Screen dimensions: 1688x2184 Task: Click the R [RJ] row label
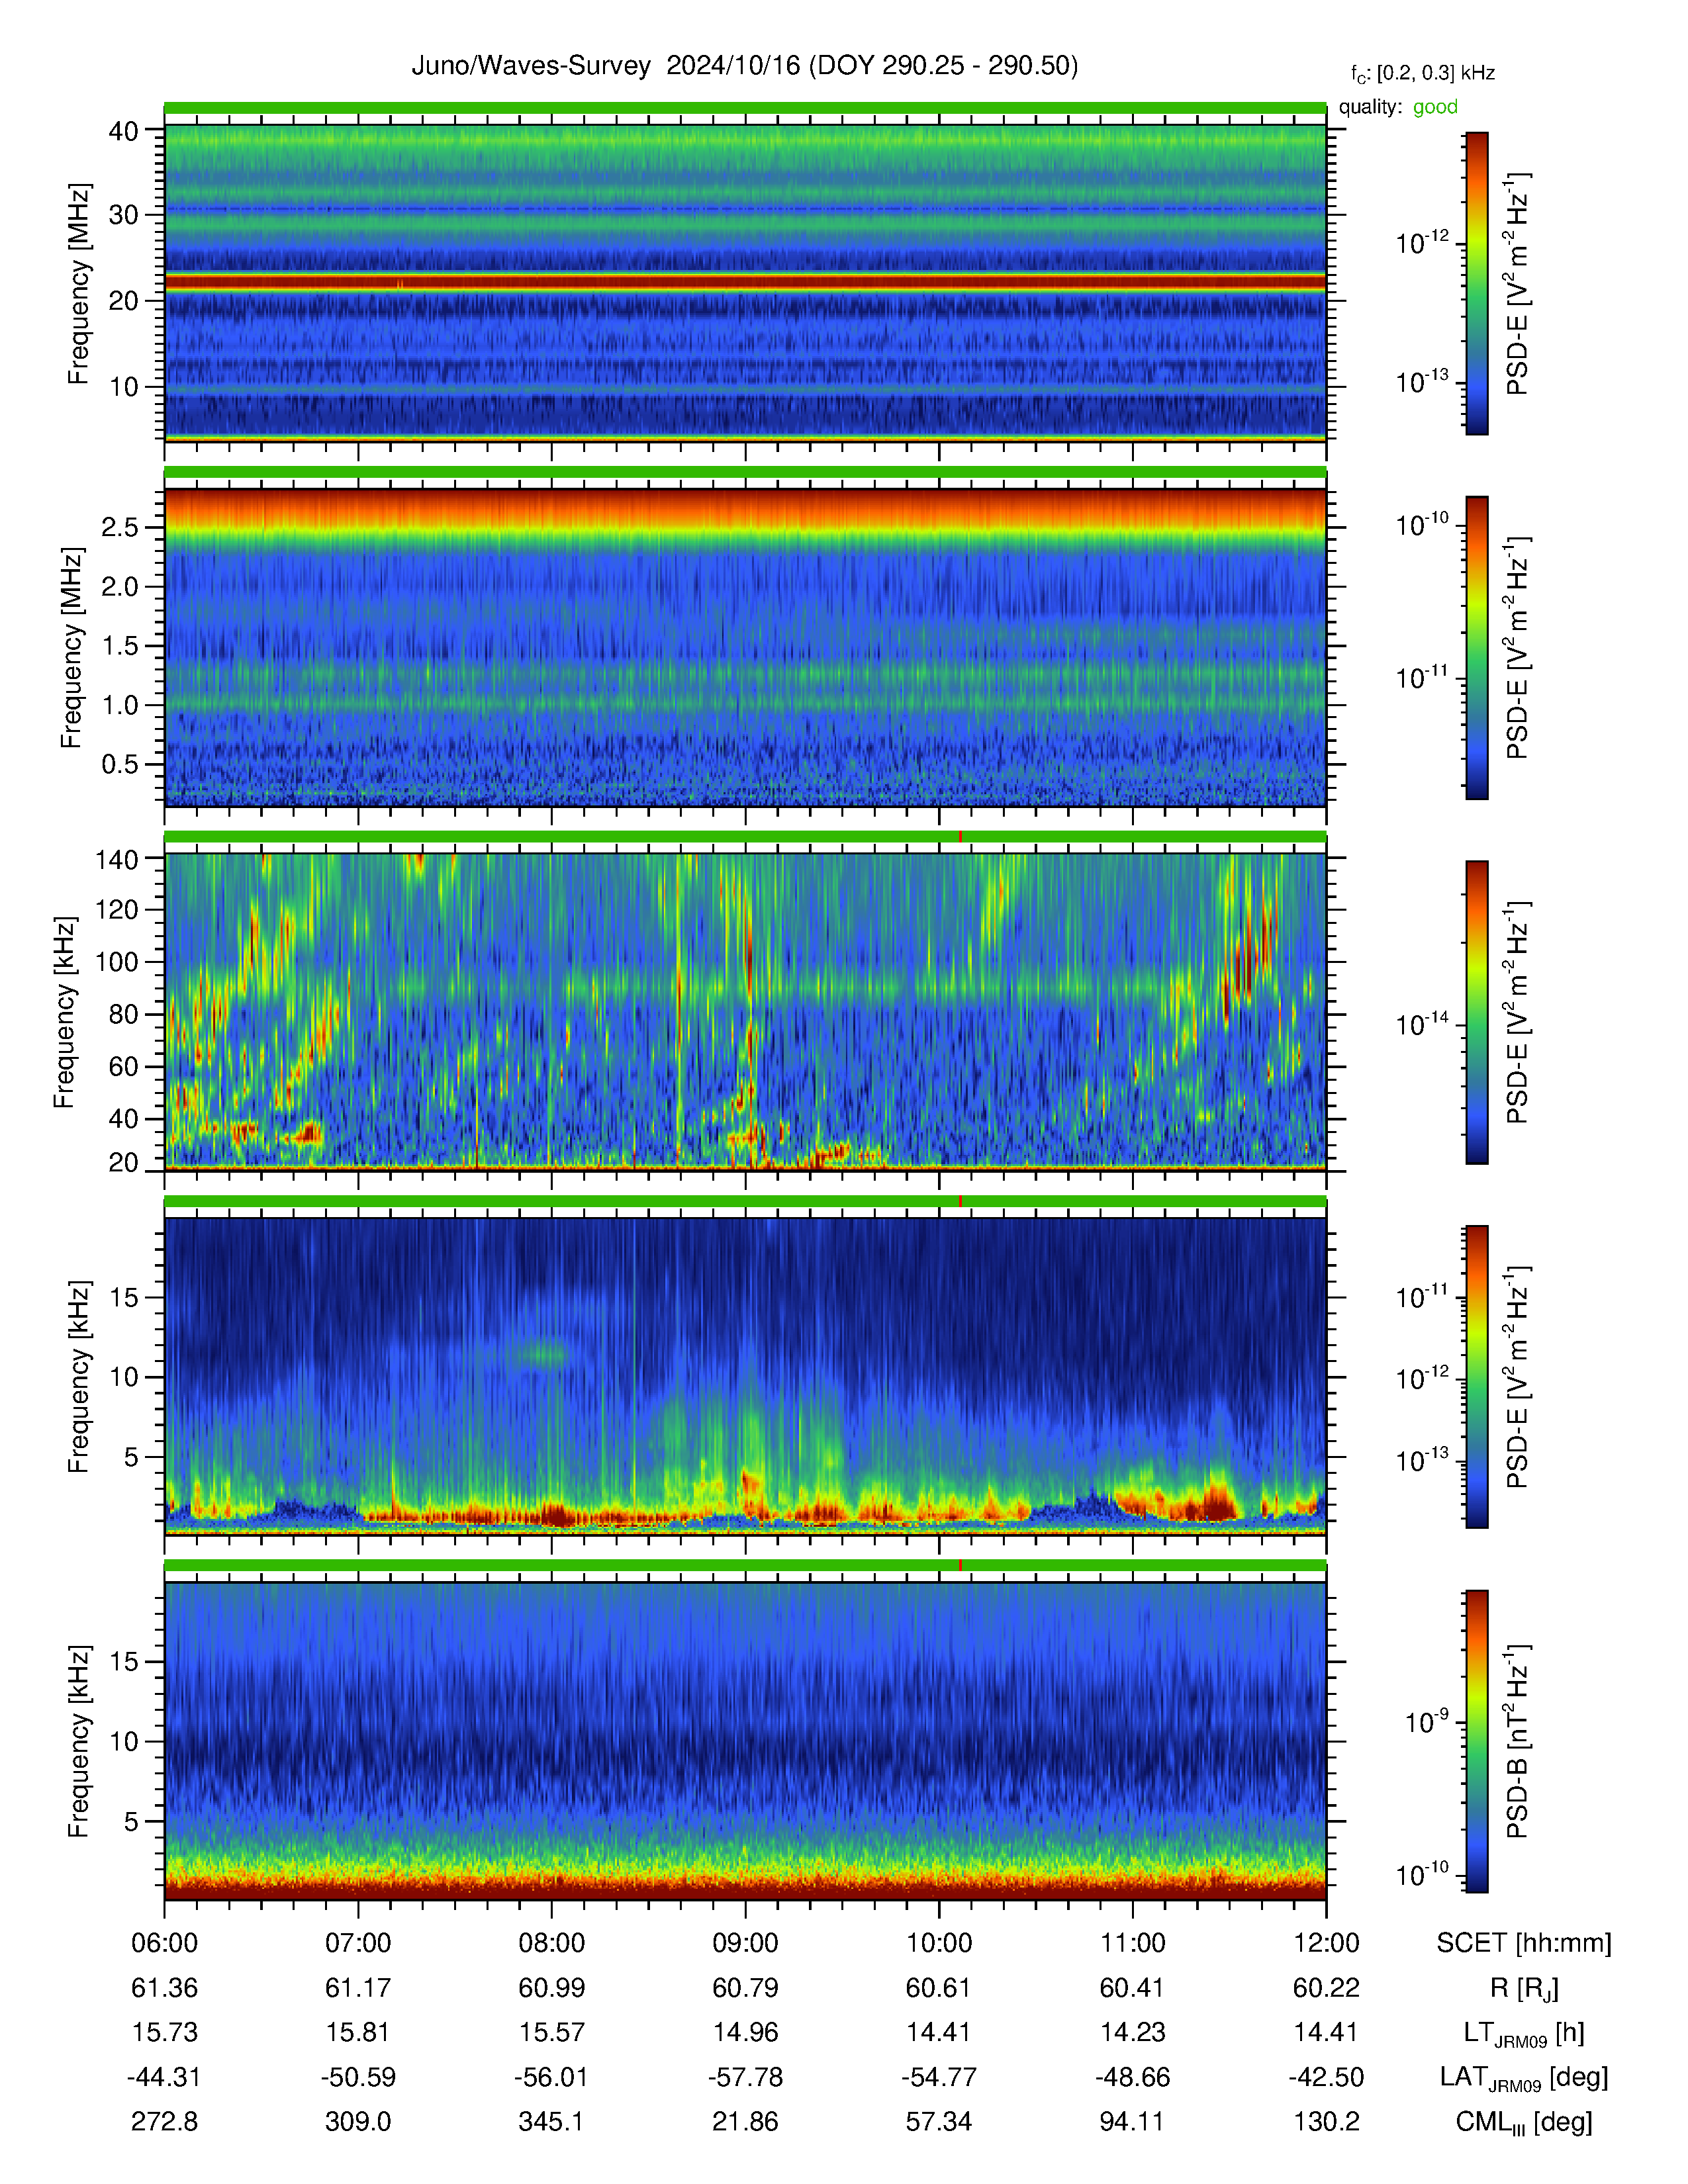tap(1523, 1988)
